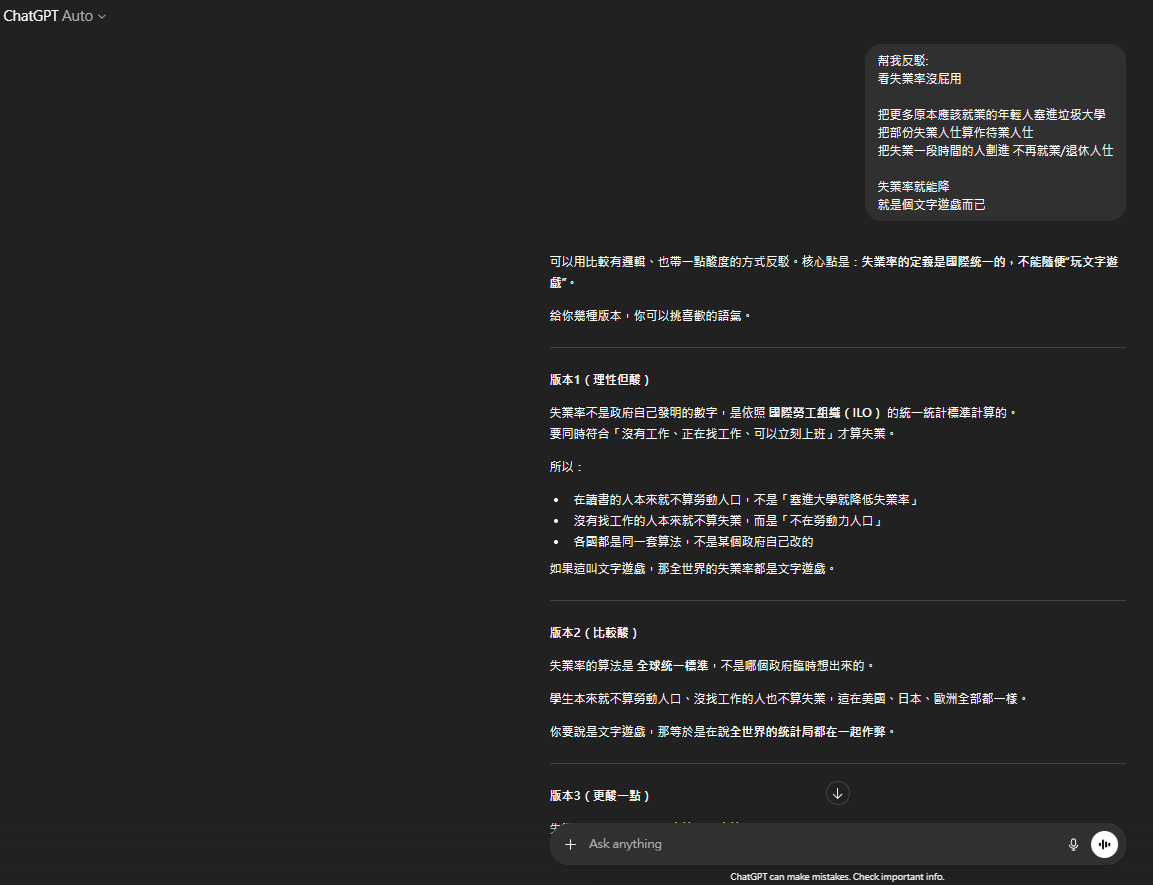Click the ChatGPT can make mistakes disclaimer
This screenshot has width=1153, height=885.
(837, 877)
